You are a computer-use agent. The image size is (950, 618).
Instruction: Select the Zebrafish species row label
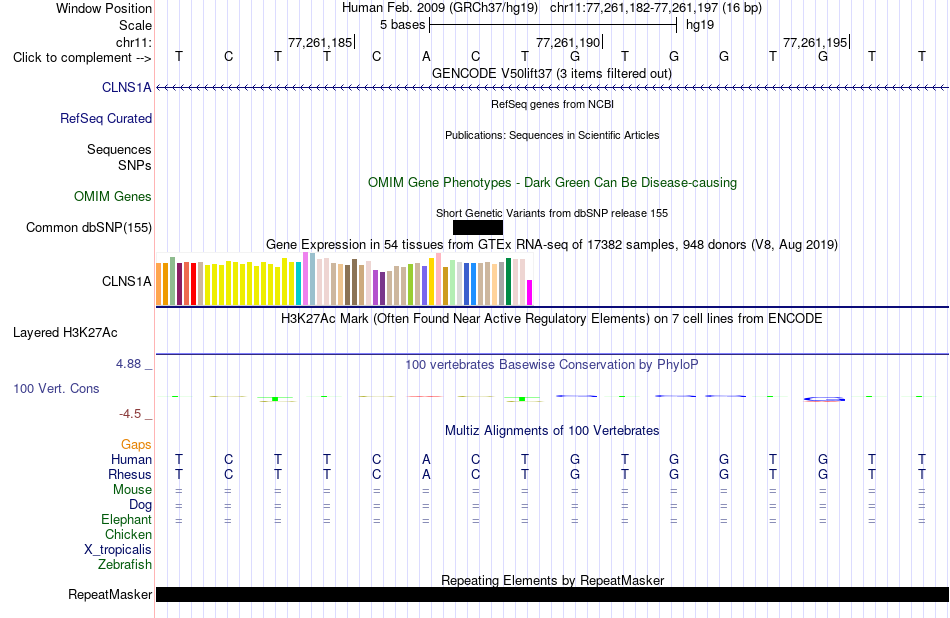(125, 564)
